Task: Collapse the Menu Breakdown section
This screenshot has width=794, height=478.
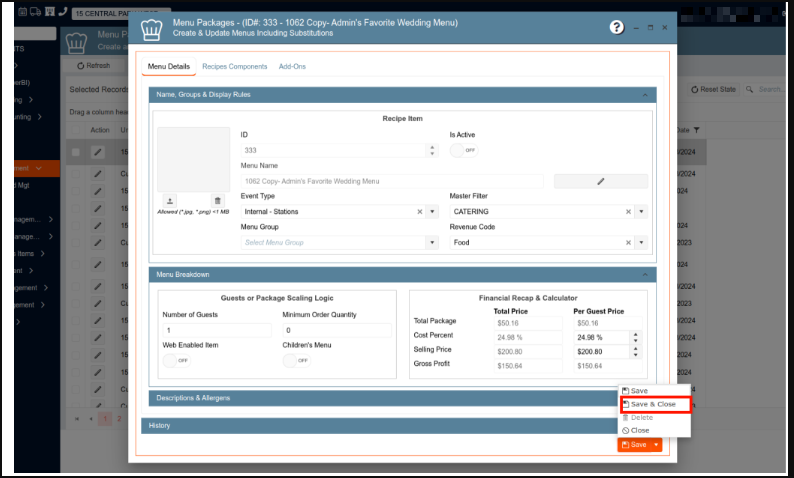Action: [644, 273]
